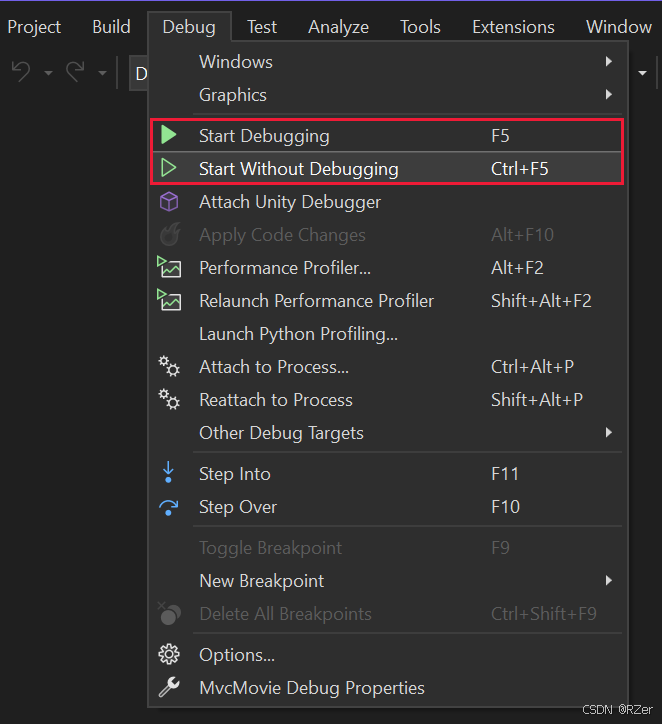The image size is (662, 724).
Task: Expand the Graphics submenu
Action: (608, 95)
